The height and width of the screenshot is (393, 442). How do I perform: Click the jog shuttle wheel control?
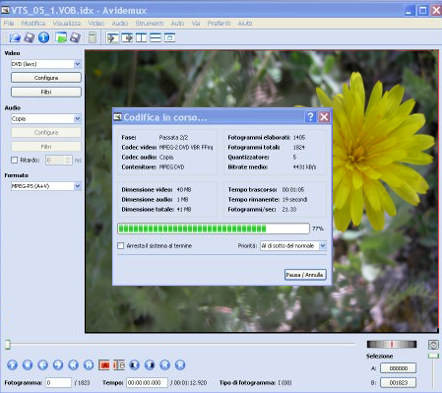(392, 344)
